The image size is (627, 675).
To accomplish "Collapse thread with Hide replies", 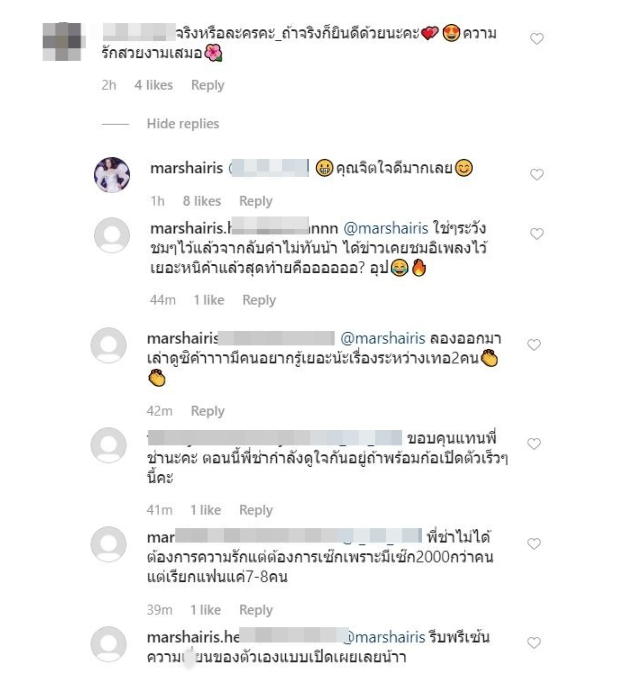I will pyautogui.click(x=183, y=124).
